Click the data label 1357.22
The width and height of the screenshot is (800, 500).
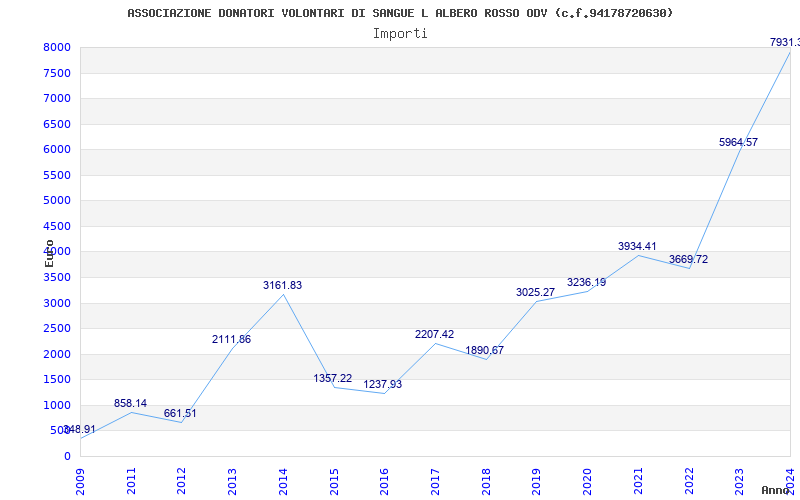pyautogui.click(x=333, y=379)
